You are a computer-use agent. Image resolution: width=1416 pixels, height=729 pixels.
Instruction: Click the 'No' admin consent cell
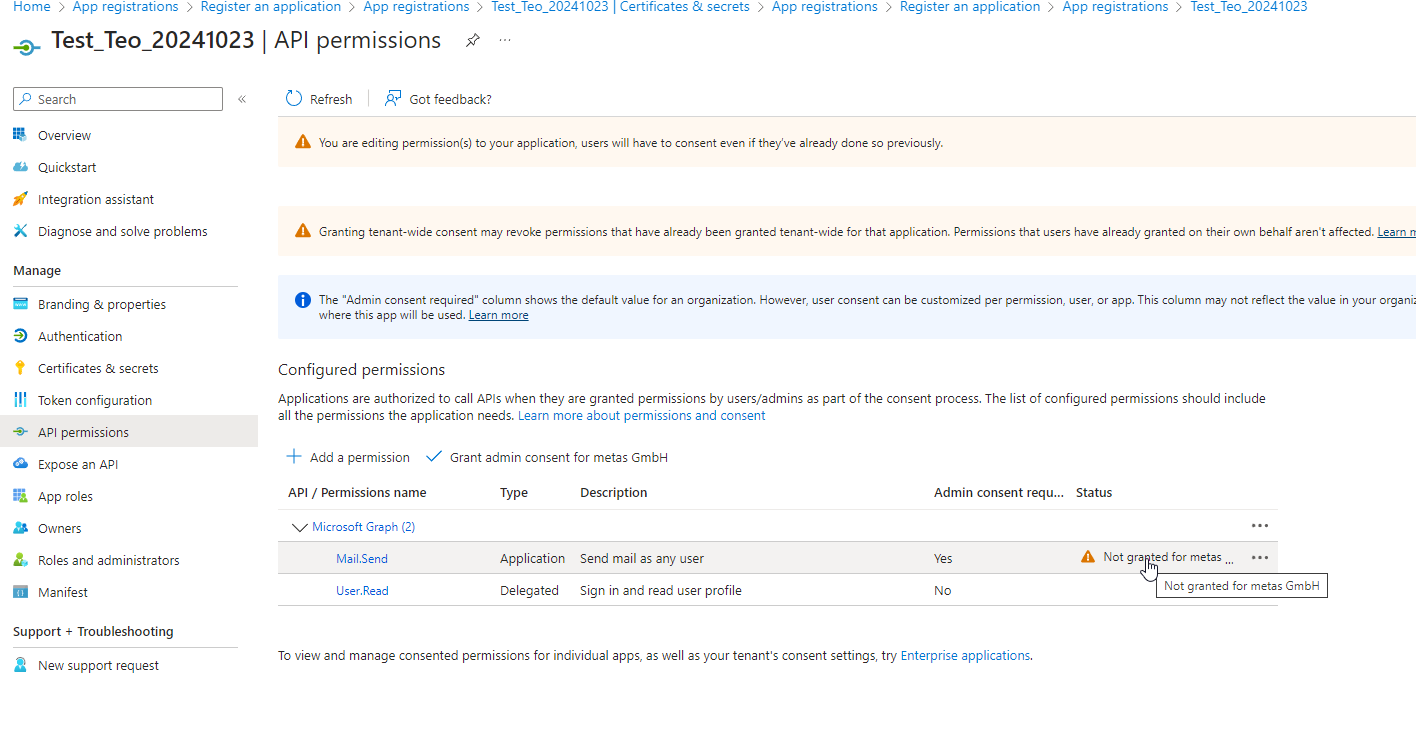click(x=942, y=590)
